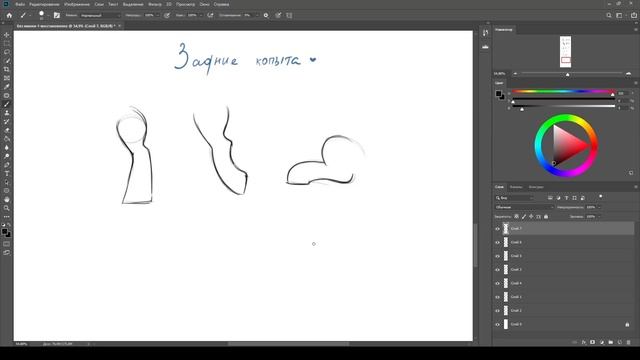Open the layer blend mode dropdown
This screenshot has height=360, width=640.
(x=524, y=207)
